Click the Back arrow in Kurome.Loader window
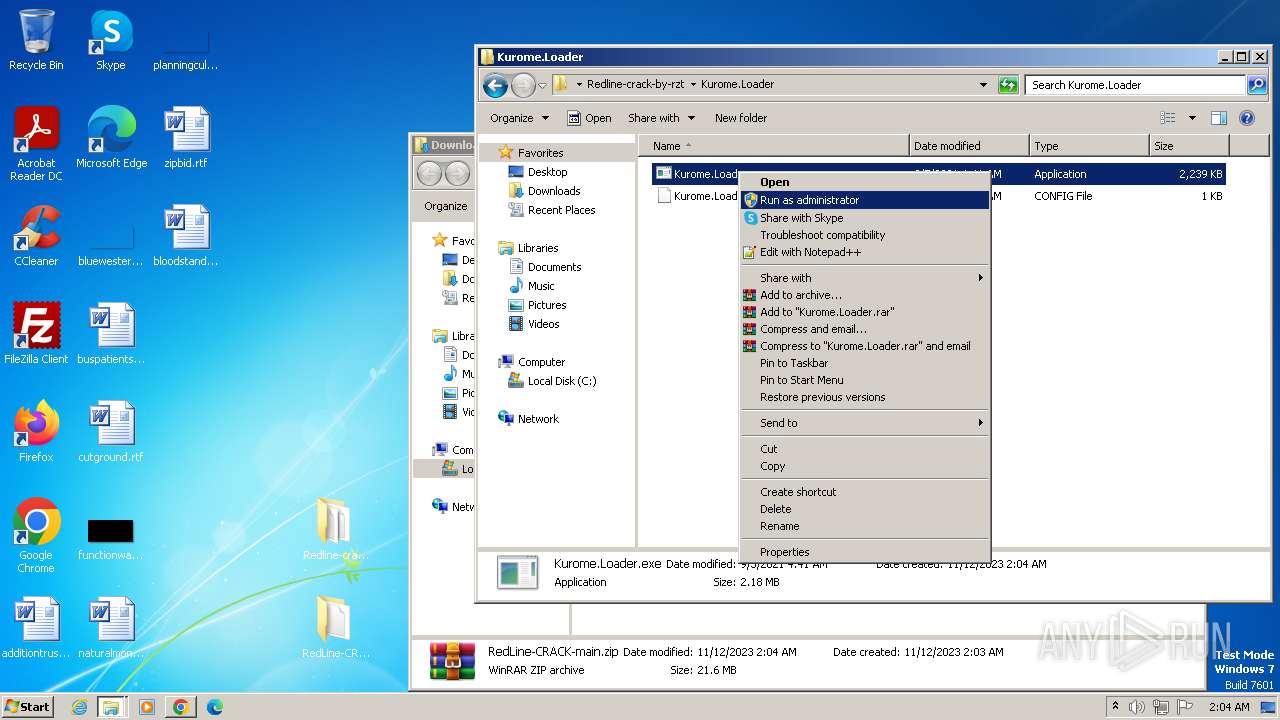This screenshot has height=720, width=1280. coord(495,85)
